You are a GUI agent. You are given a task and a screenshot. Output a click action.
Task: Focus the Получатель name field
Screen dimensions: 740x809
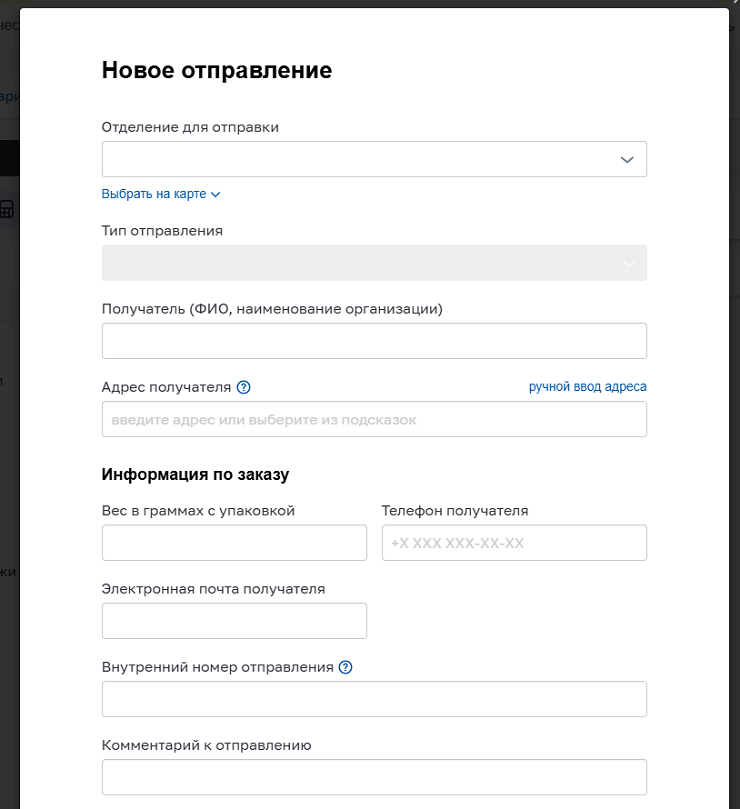click(x=374, y=341)
